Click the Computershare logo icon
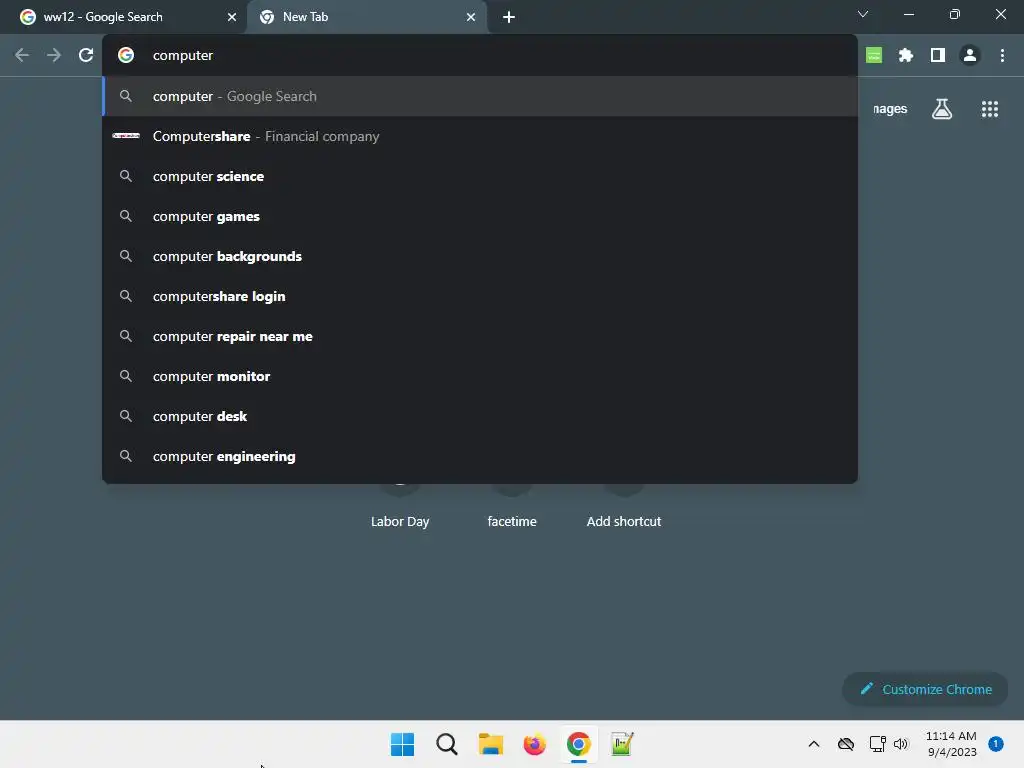The width and height of the screenshot is (1024, 768). coord(126,136)
